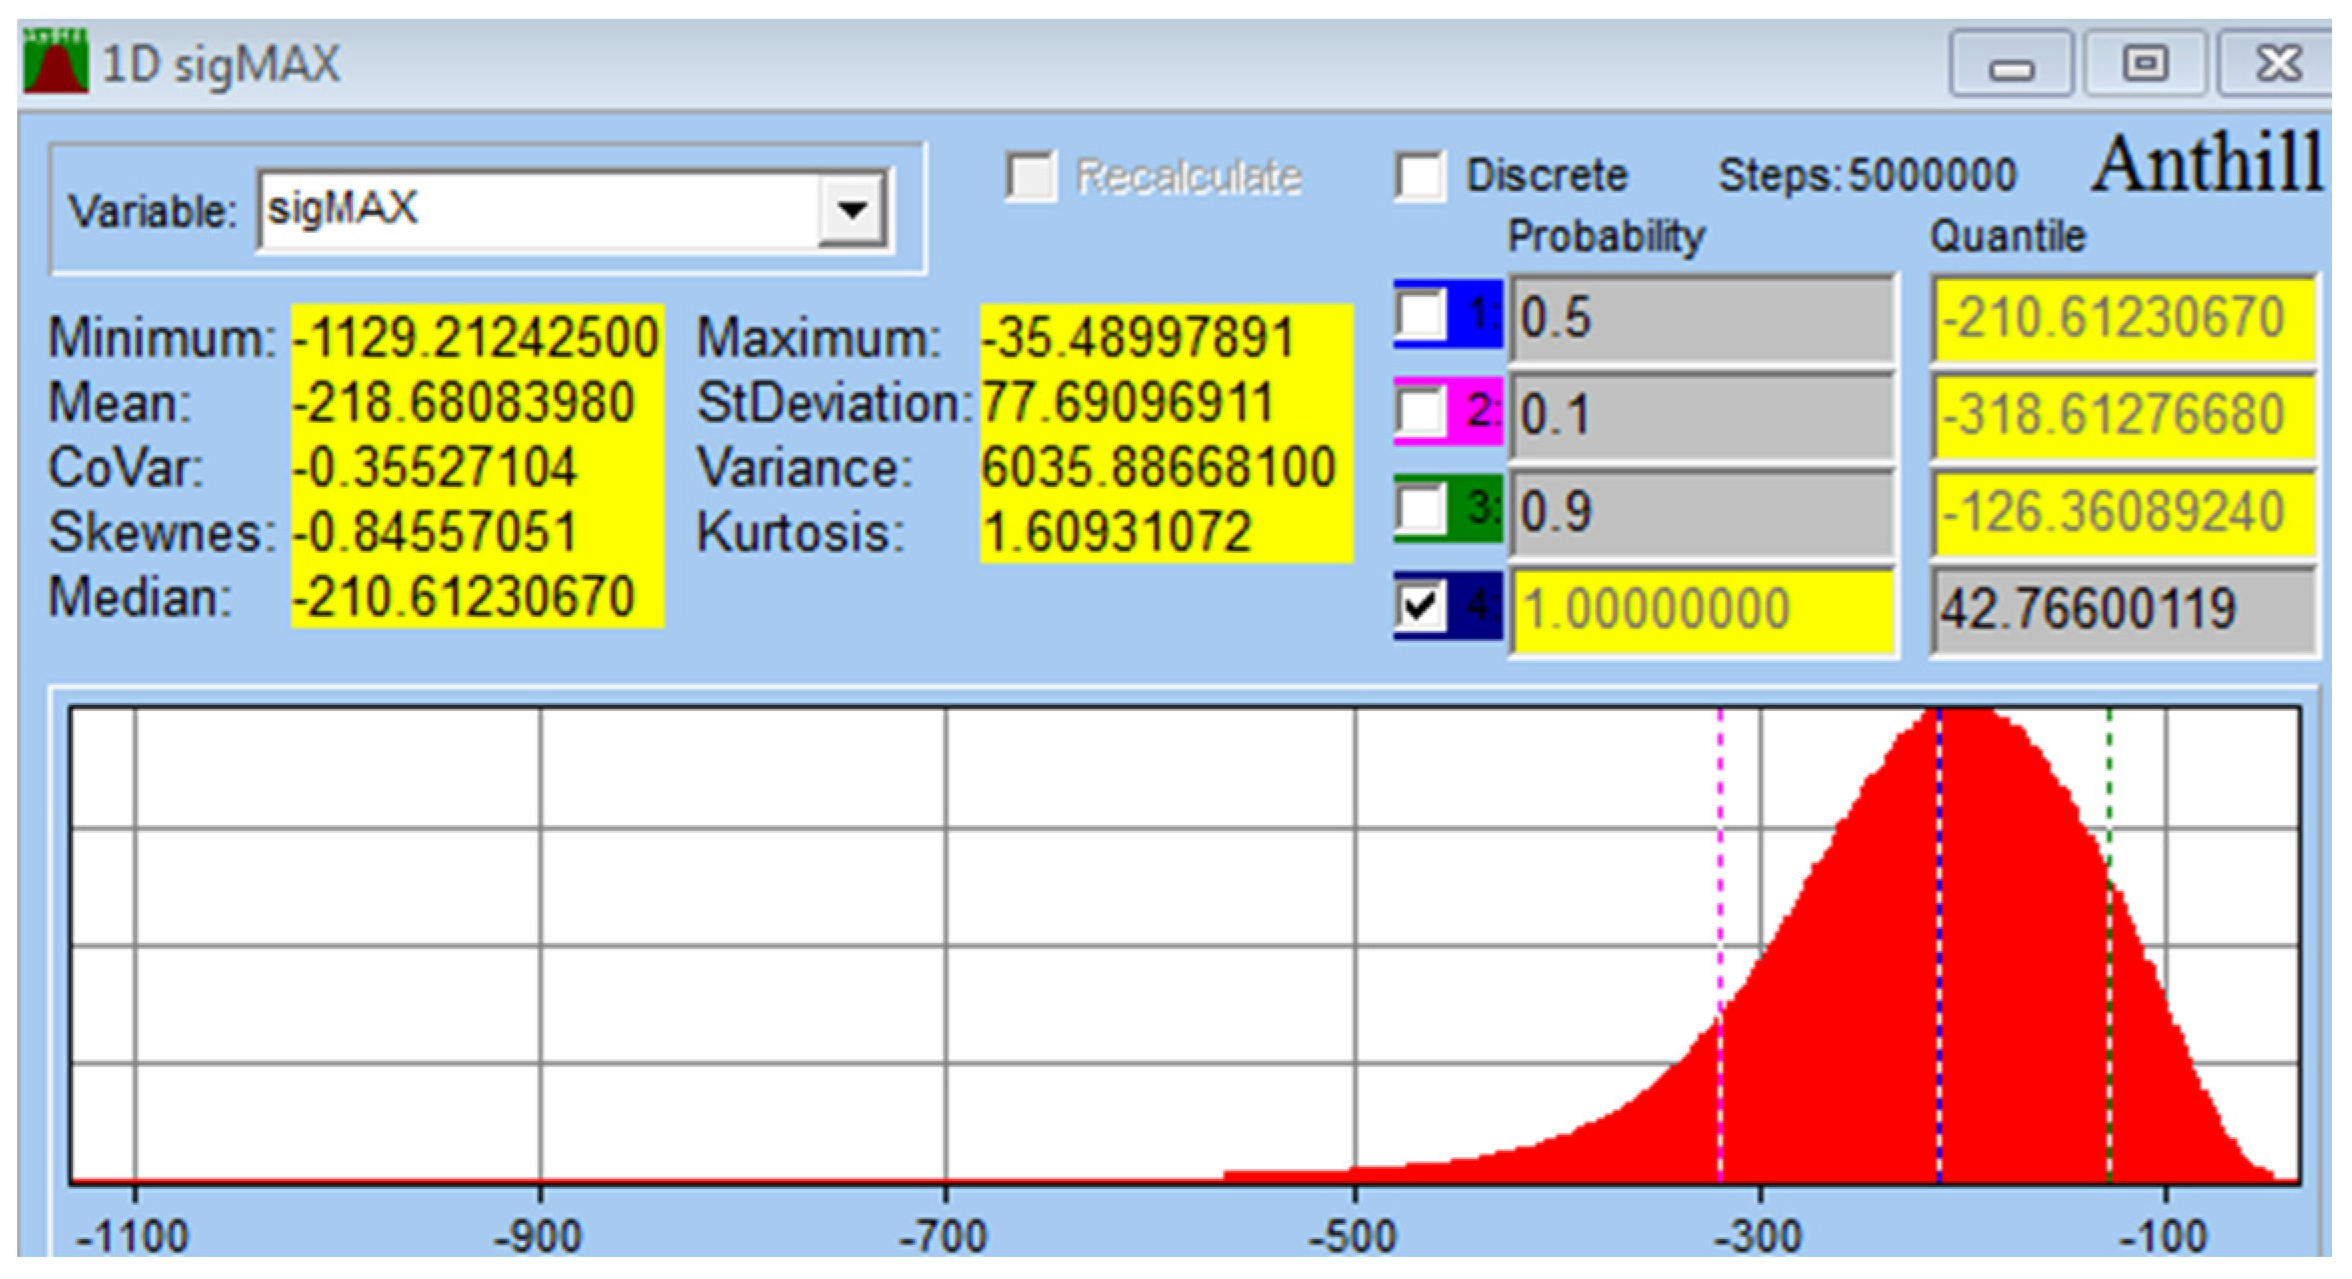Maximize the 1D sigMAX window
The height and width of the screenshot is (1279, 2352).
pyautogui.click(x=2145, y=64)
